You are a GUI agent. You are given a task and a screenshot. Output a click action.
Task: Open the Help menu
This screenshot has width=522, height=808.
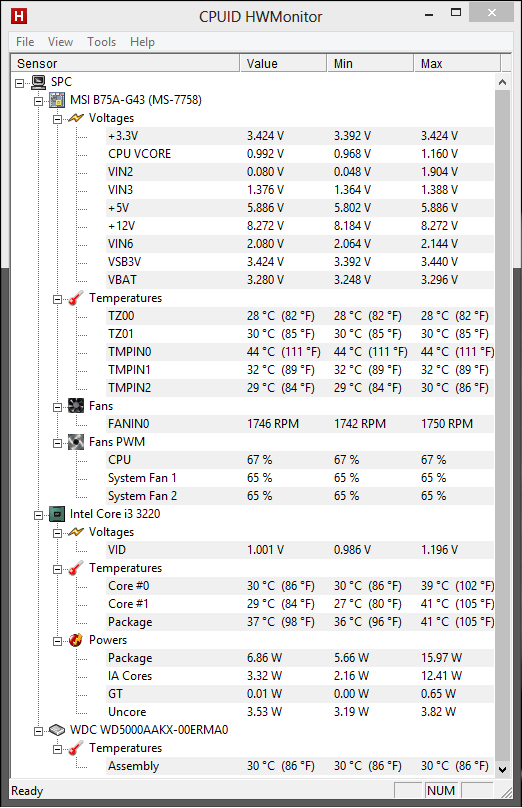[x=142, y=42]
